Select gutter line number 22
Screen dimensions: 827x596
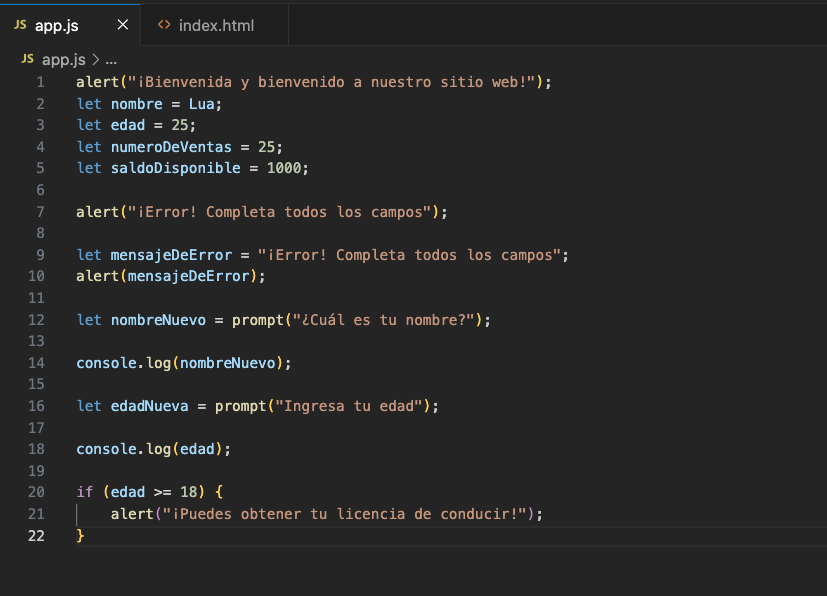[x=36, y=536]
